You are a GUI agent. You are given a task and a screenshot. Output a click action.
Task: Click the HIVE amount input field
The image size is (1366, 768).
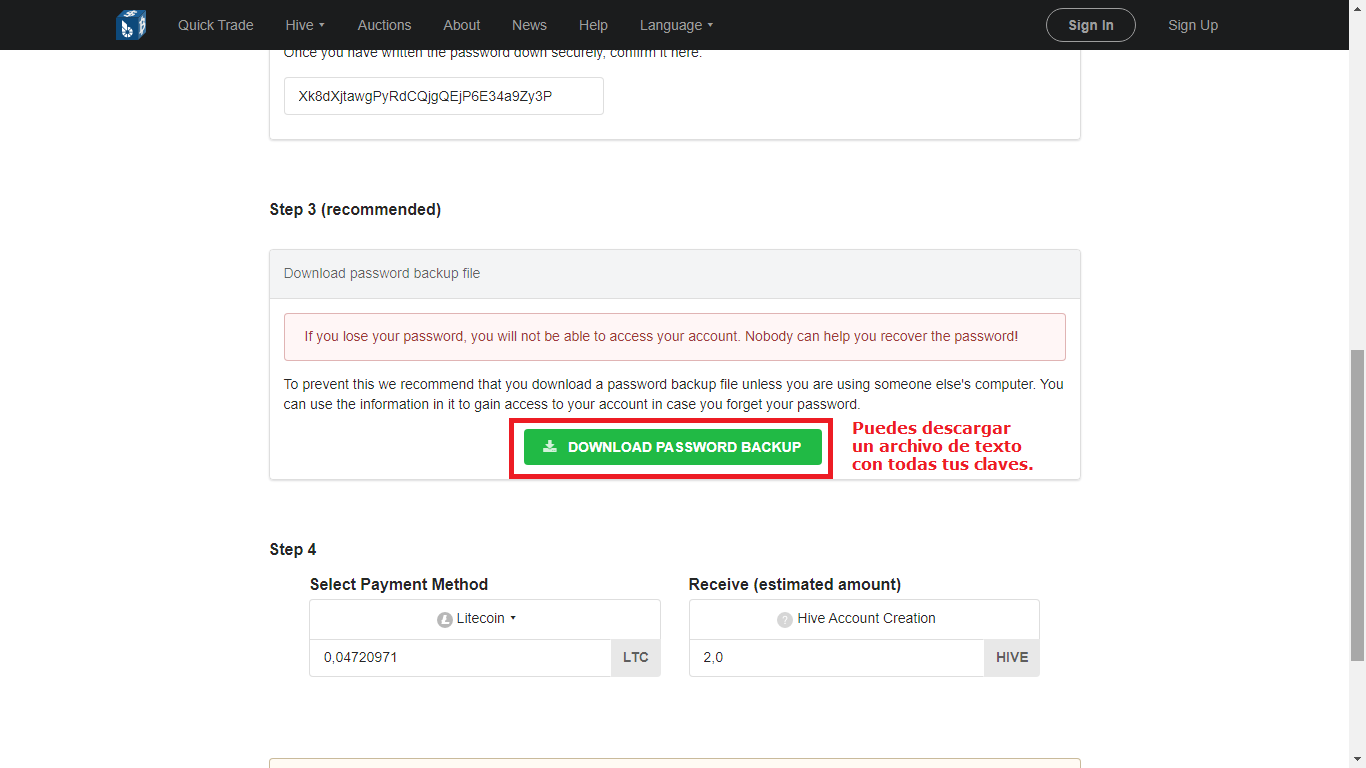(837, 658)
